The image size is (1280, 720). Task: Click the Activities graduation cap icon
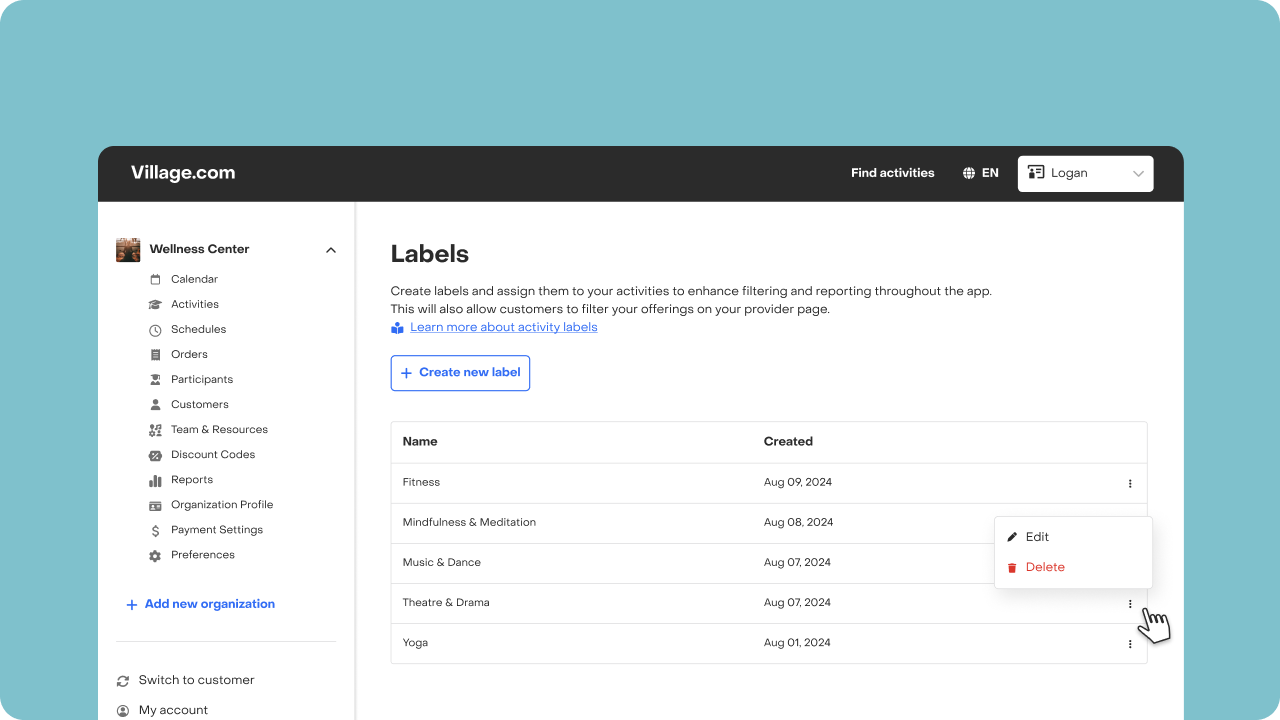[x=155, y=305]
